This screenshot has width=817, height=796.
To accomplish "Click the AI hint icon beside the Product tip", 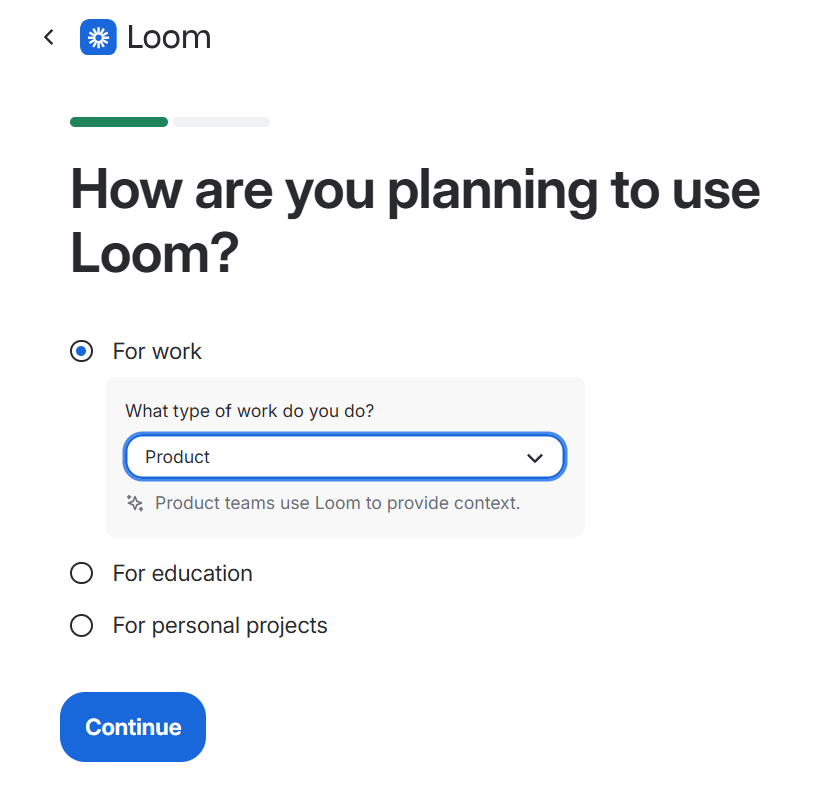I will point(134,503).
